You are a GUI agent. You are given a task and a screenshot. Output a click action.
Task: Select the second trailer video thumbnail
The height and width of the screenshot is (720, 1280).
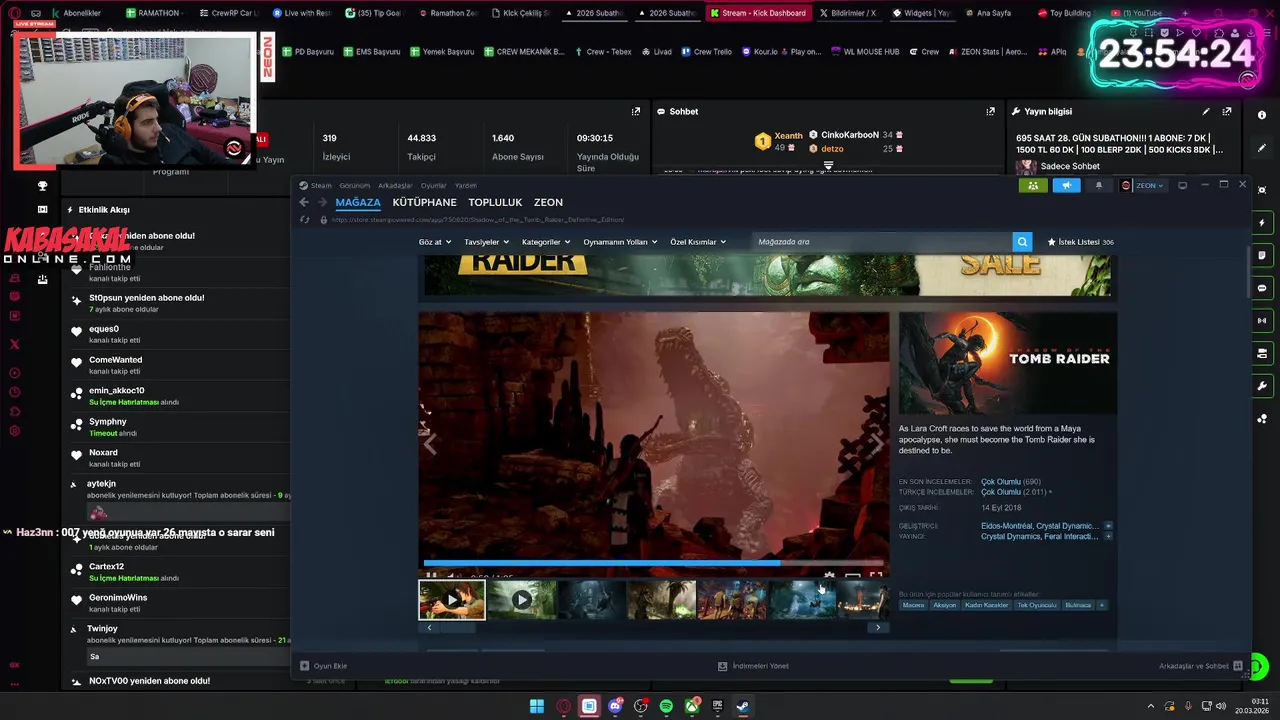coord(521,600)
